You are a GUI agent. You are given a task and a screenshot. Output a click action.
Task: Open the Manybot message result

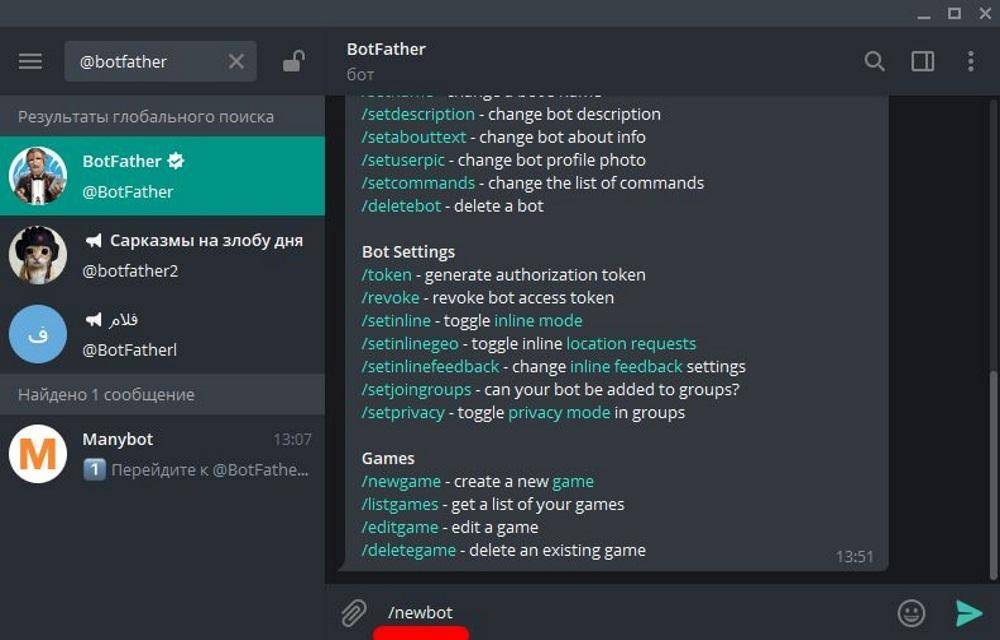[162, 454]
